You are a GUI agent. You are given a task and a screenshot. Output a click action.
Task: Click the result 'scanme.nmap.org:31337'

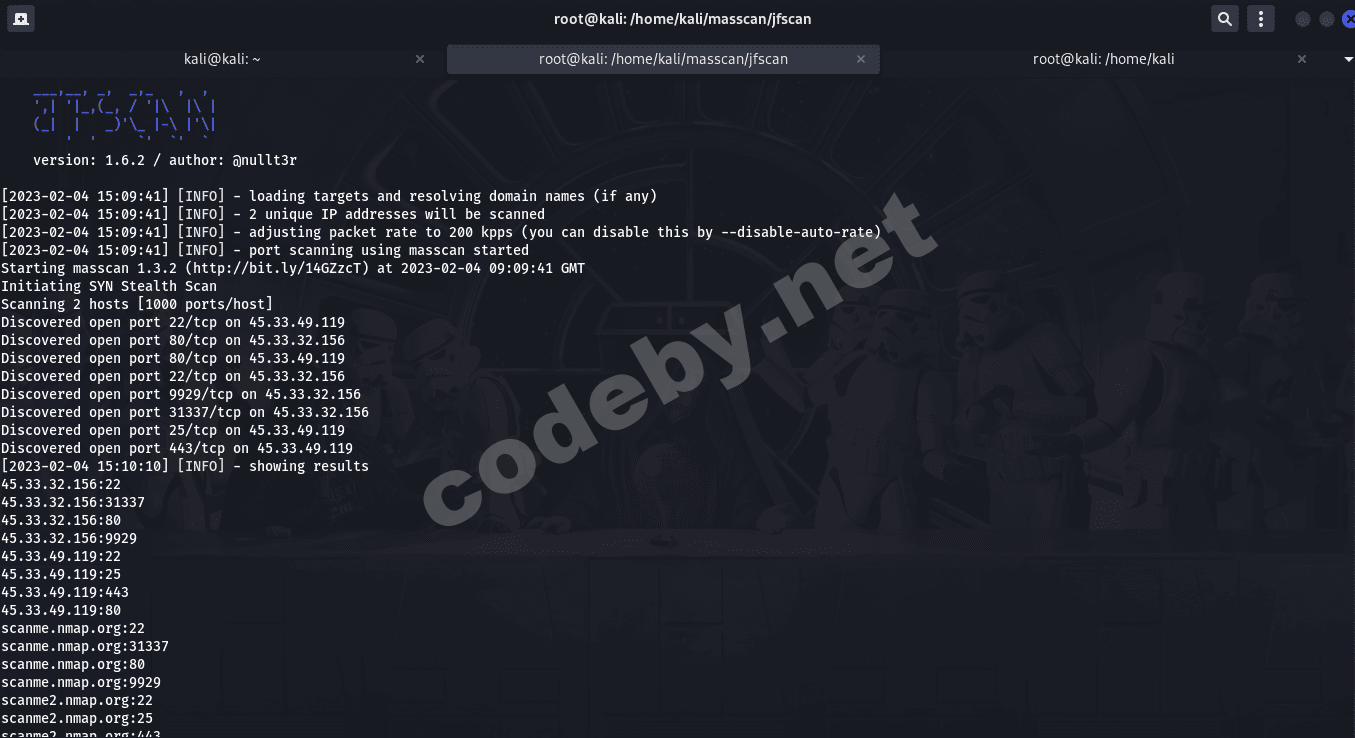coord(85,646)
